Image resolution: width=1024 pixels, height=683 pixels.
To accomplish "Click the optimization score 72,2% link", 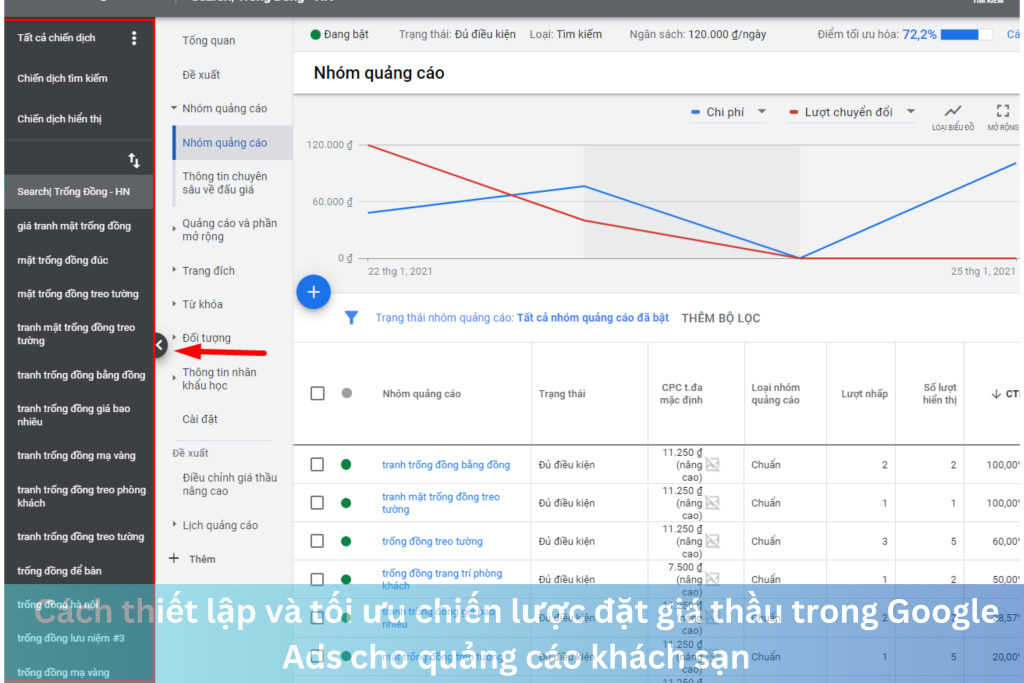I will [919, 35].
